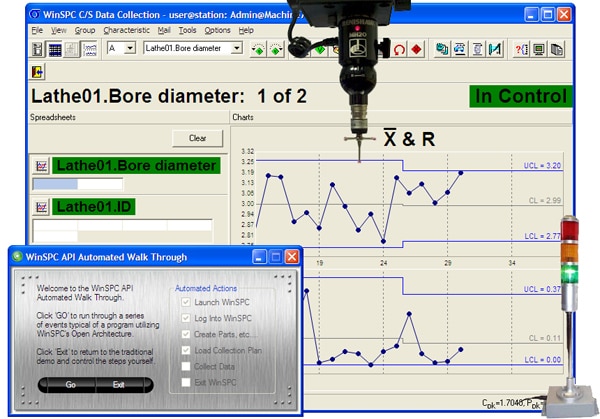Open the Tools menu
The width and height of the screenshot is (600, 419).
(x=187, y=31)
